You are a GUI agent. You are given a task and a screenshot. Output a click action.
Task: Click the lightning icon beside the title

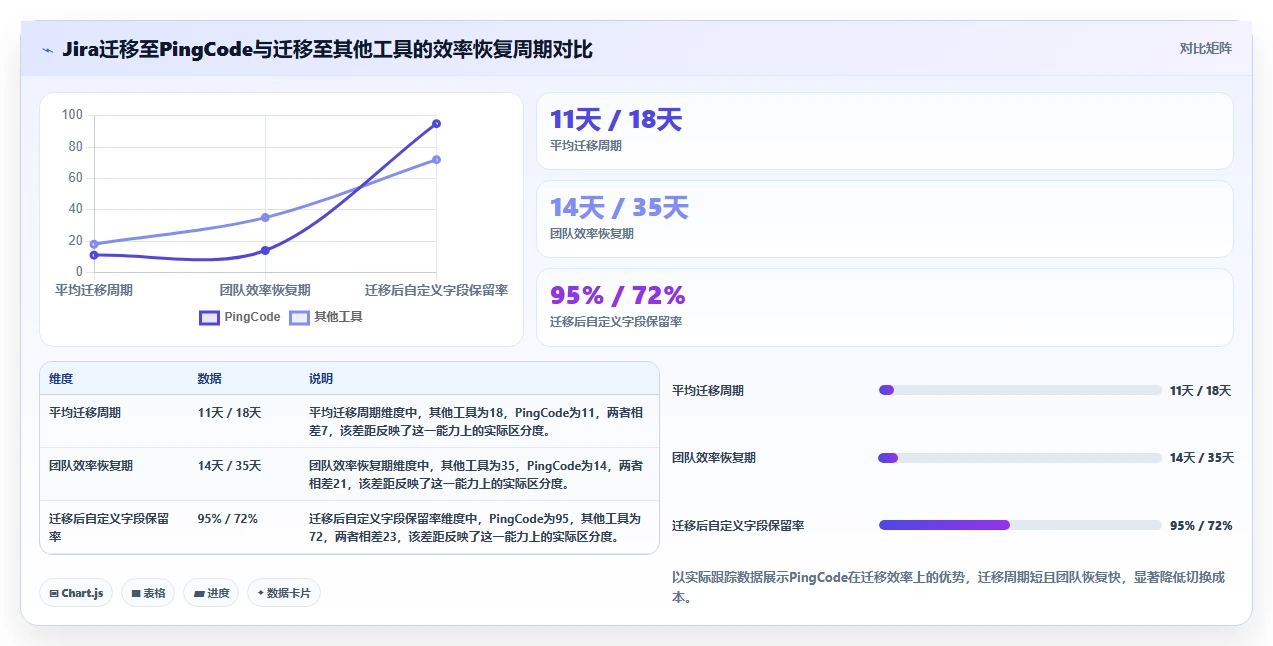click(x=47, y=50)
